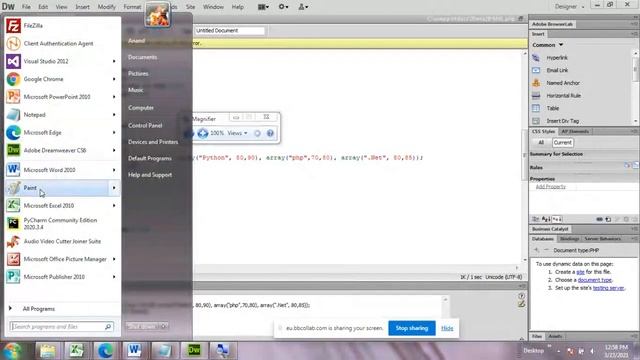Expand Visual Studio 2012 jump list arrow
640x360 pixels.
tap(114, 61)
